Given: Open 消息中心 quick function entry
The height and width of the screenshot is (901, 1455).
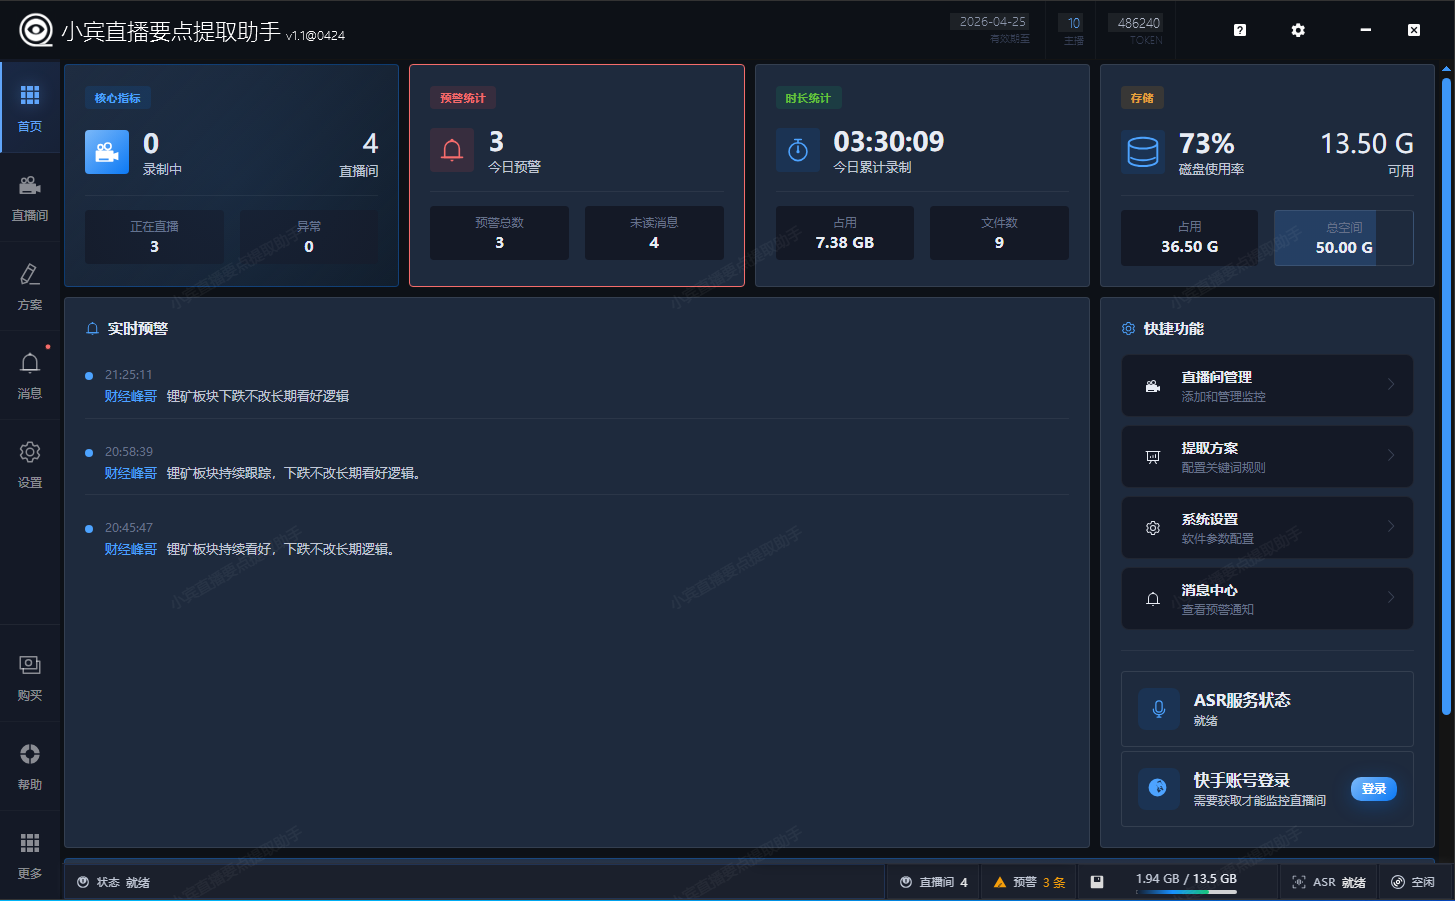Looking at the screenshot, I should [1266, 598].
